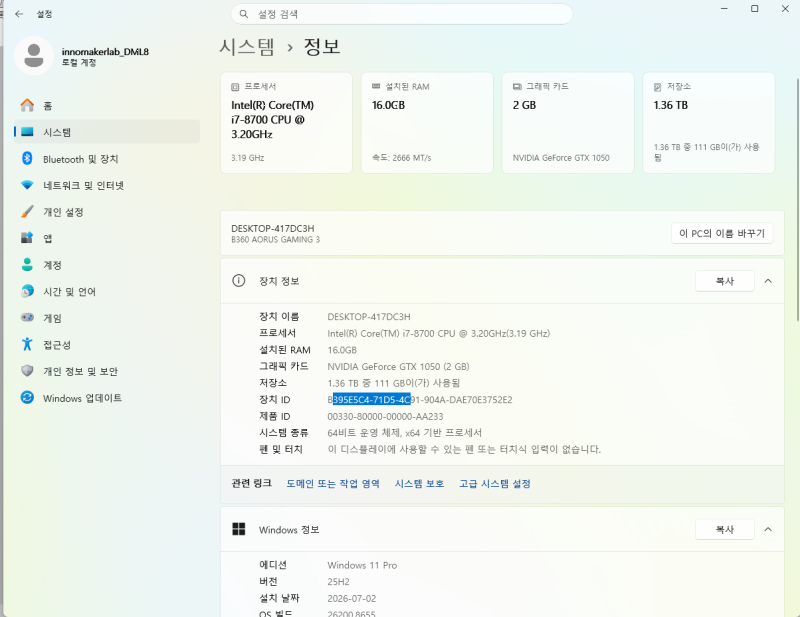Collapse the 장치 정보 section chevron
This screenshot has height=617, width=800.
[768, 281]
